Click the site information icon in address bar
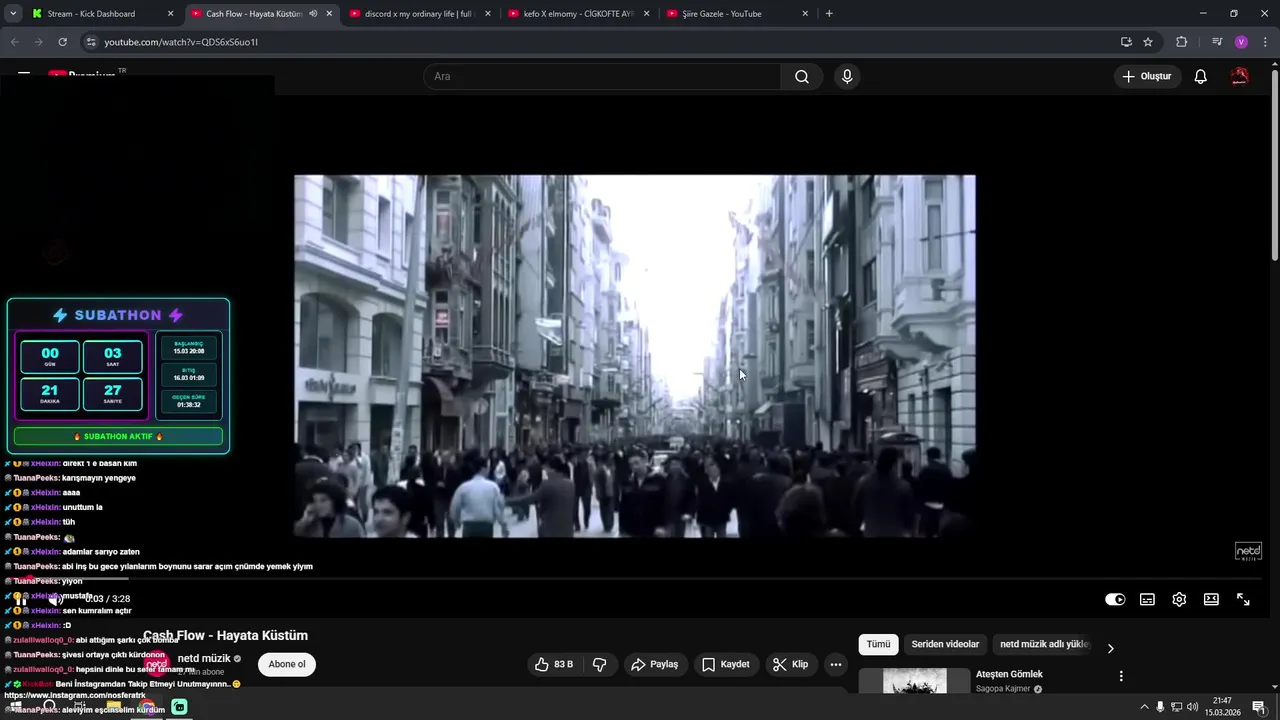Screen dimensions: 1280x720 91,42
